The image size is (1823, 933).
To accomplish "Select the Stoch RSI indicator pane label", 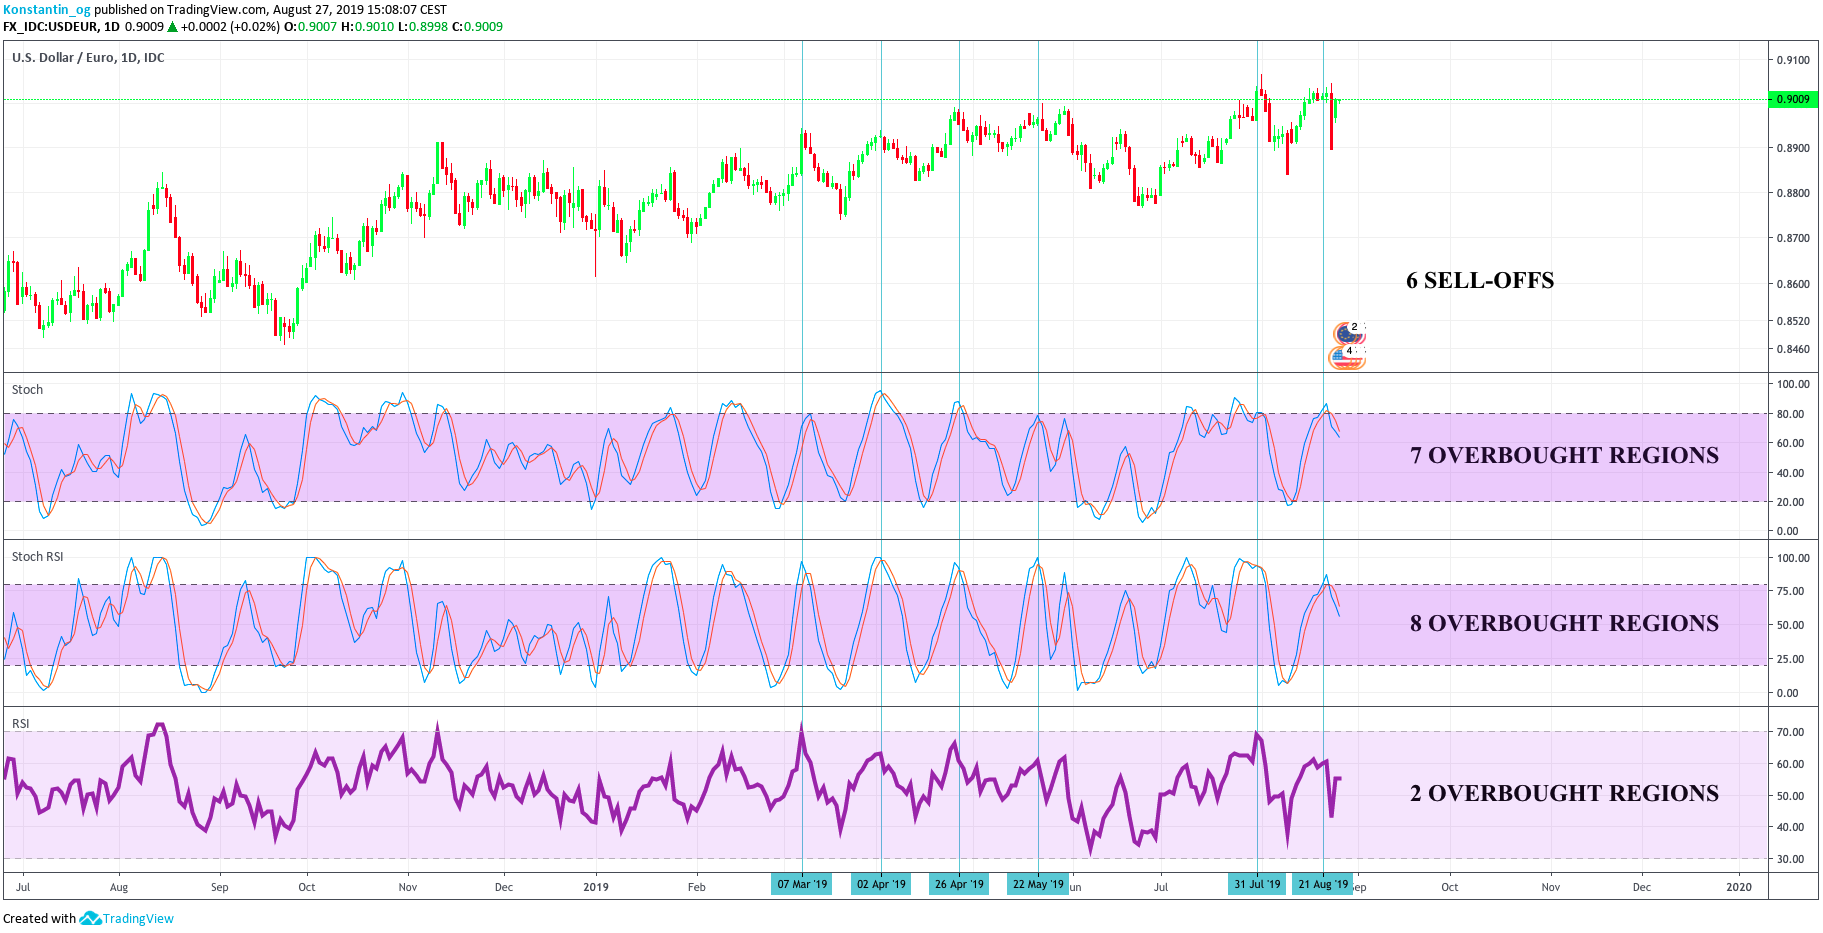I will click(37, 557).
